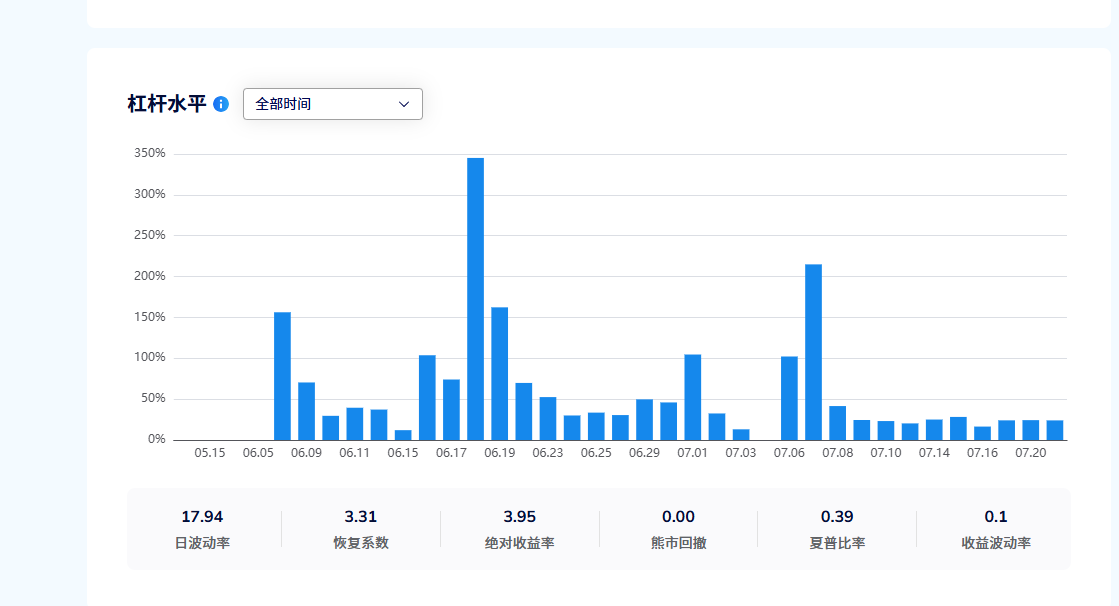Click the info icon next to 杠杆水平
Viewport: 1119px width, 606px height.
click(221, 104)
